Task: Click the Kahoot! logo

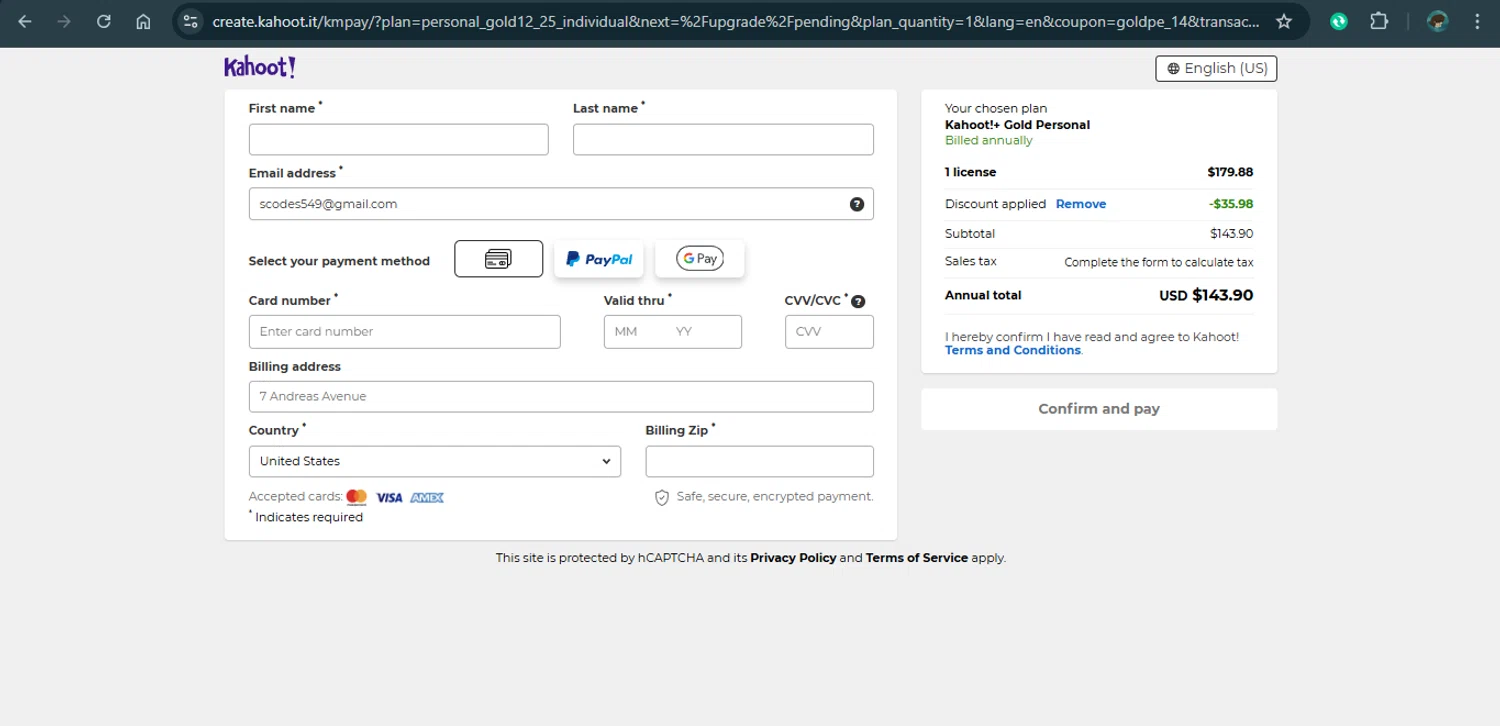Action: coord(259,67)
